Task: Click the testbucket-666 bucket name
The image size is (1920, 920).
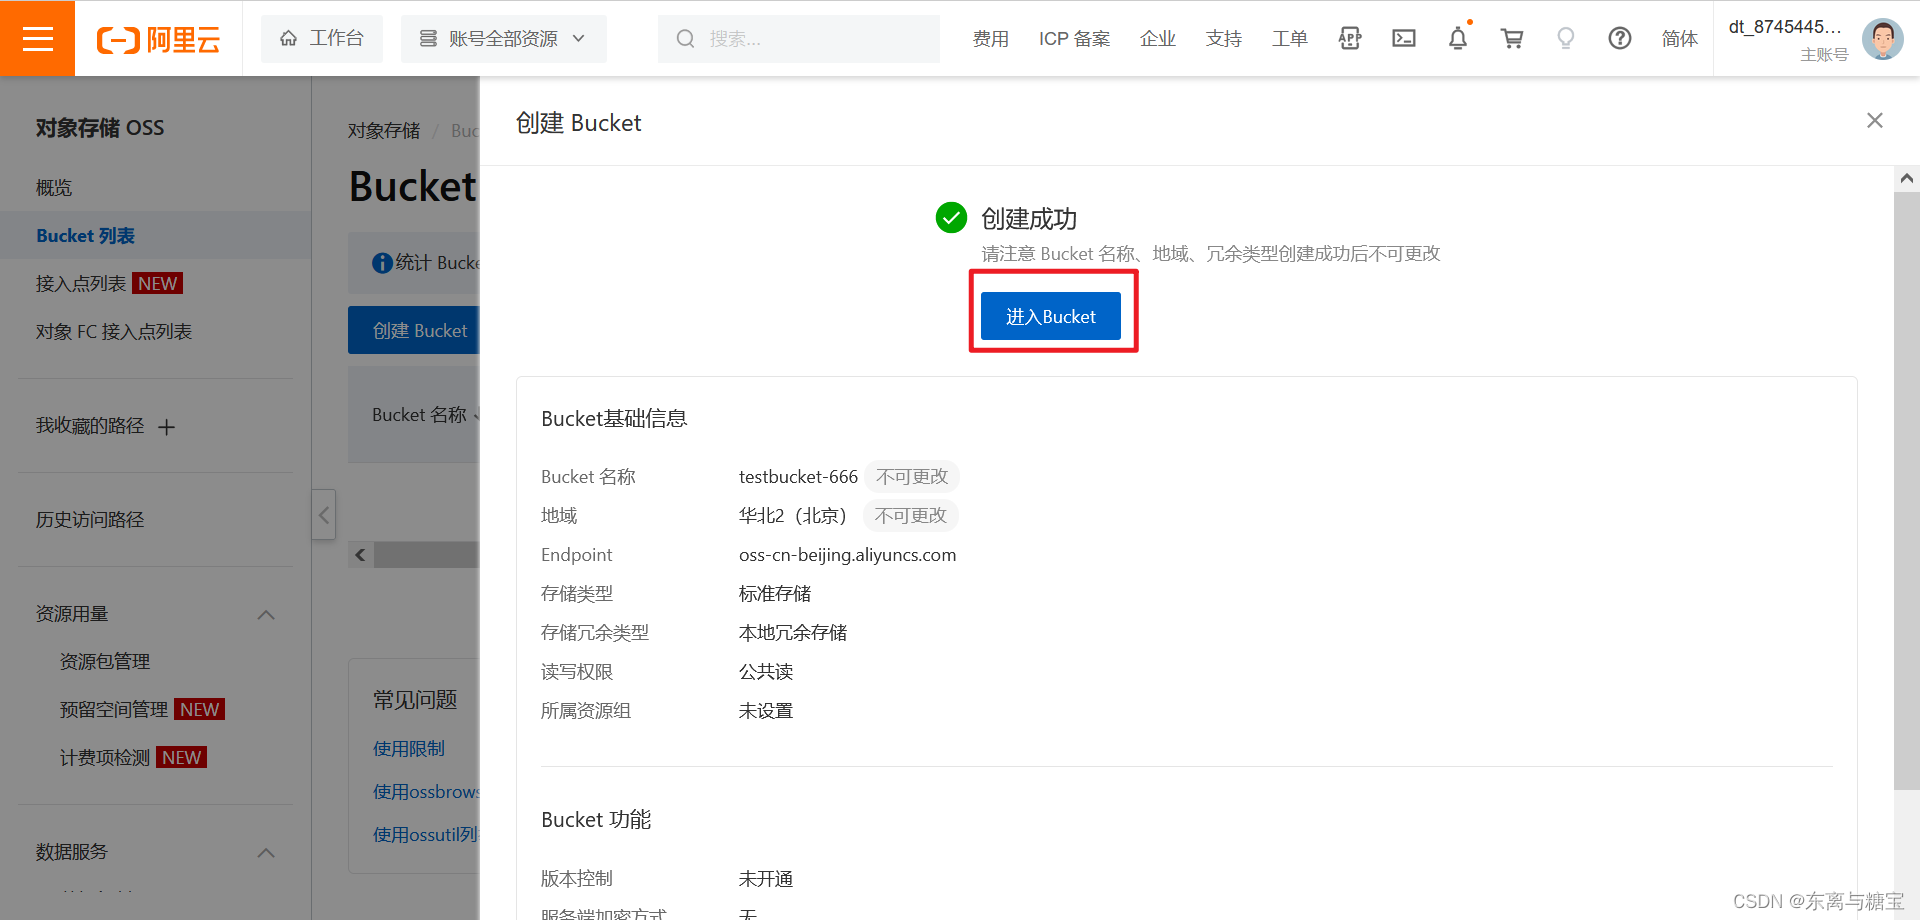Action: [798, 476]
